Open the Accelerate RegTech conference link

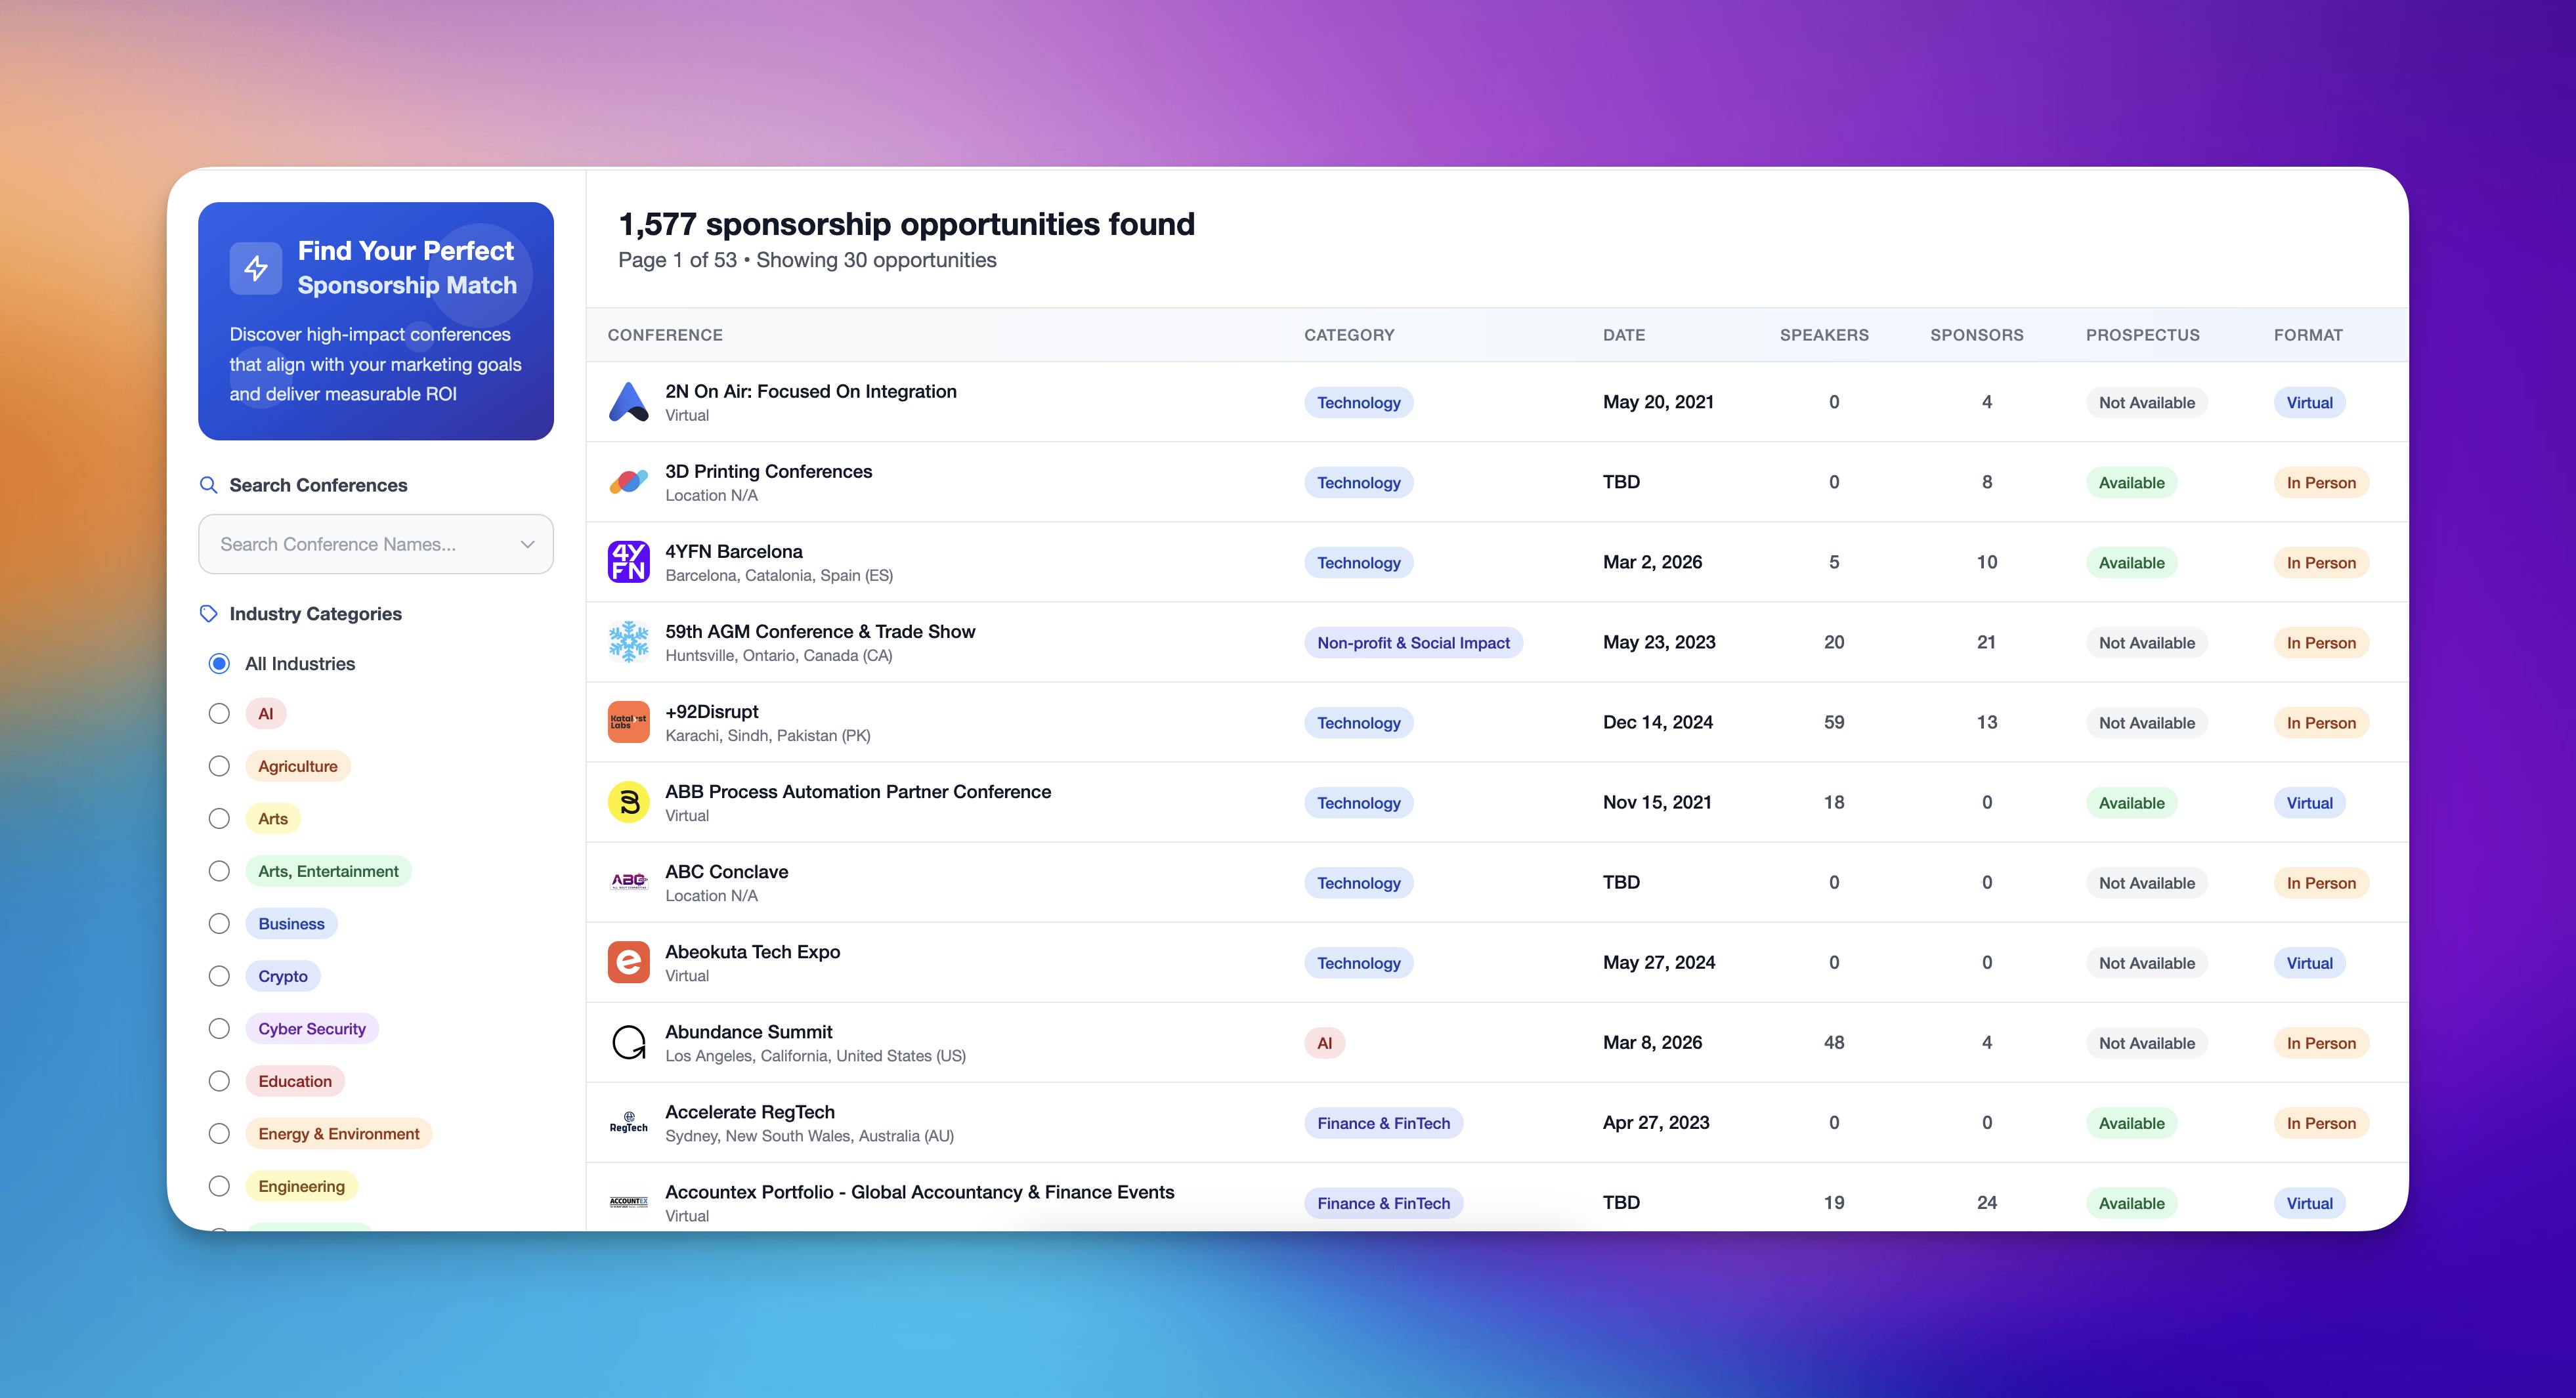pyautogui.click(x=749, y=1112)
